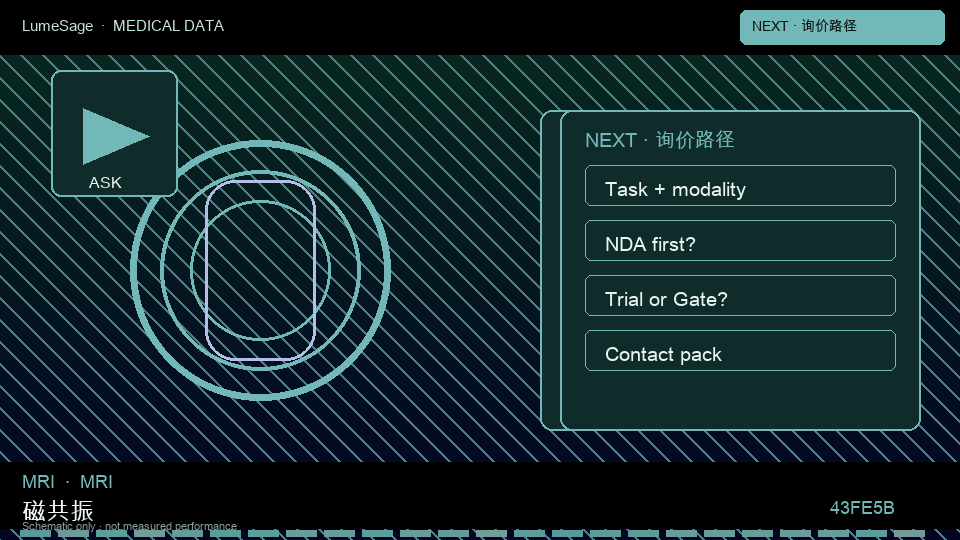Click the 磁共振 caption title
This screenshot has height=540, width=960.
[58, 511]
